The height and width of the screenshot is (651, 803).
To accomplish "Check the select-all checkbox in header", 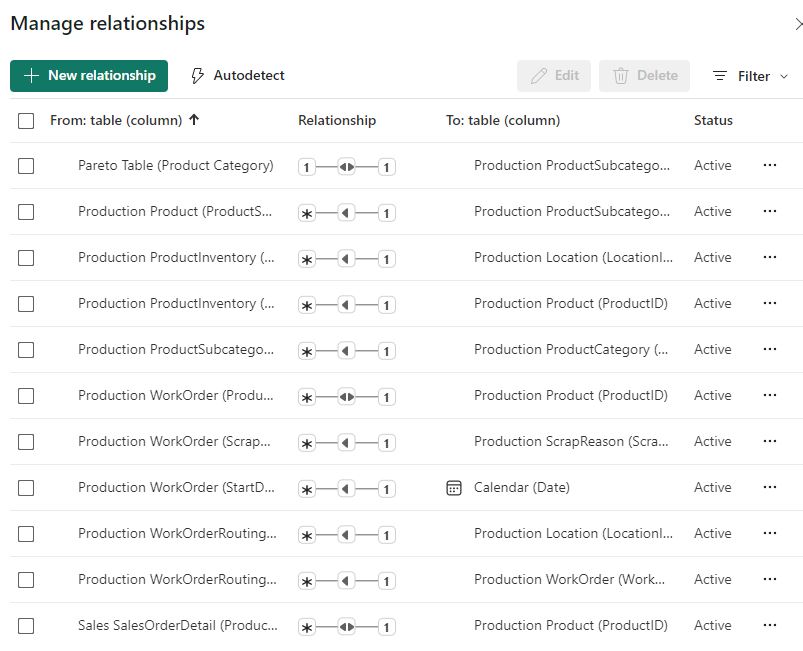I will coord(26,120).
